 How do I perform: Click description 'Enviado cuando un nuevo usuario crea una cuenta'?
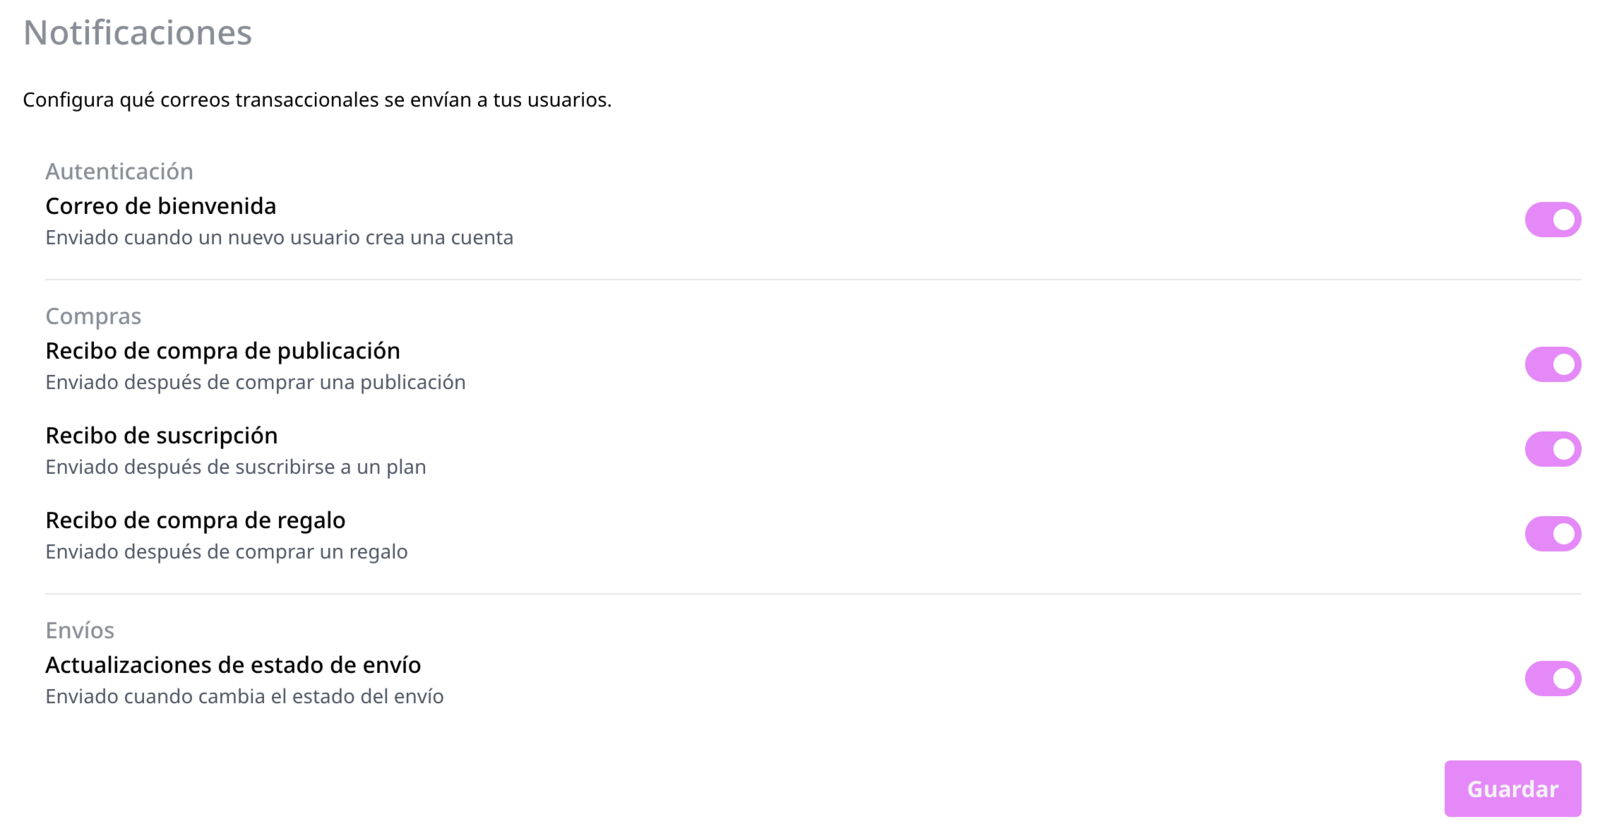point(279,238)
